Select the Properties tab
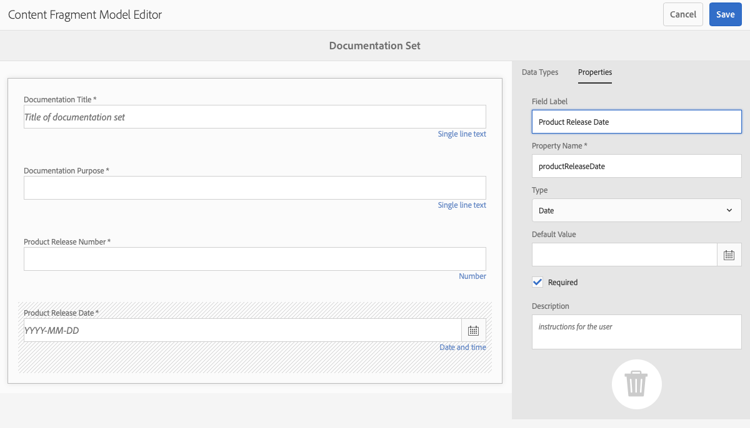 tap(595, 72)
